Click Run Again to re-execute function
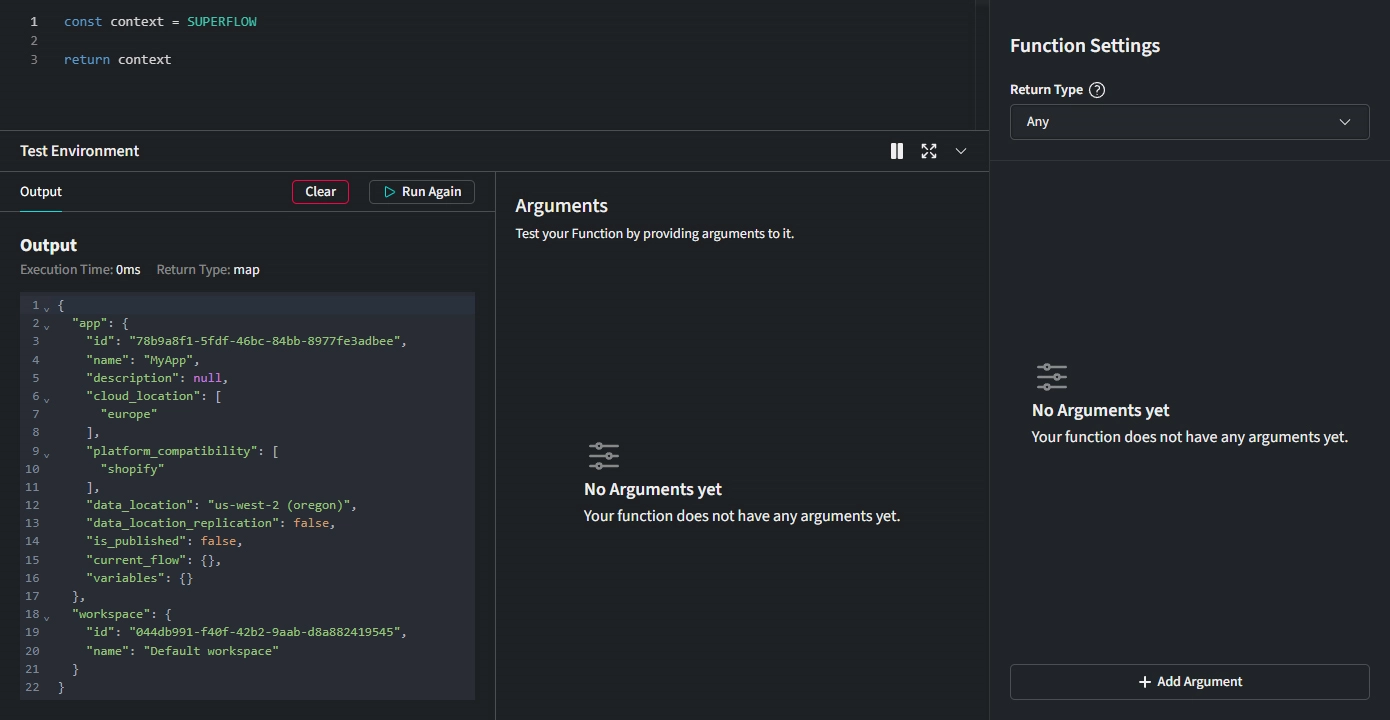The image size is (1390, 720). pyautogui.click(x=421, y=192)
